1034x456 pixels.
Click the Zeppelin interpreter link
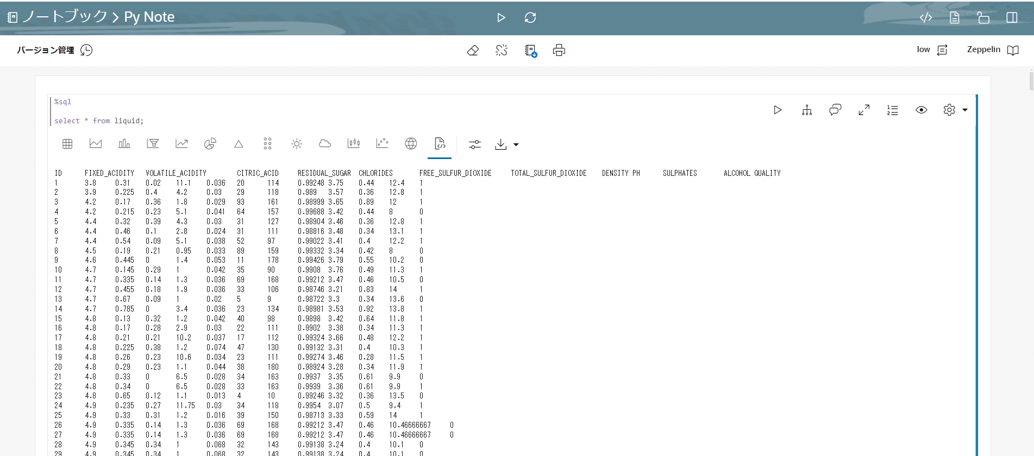point(992,50)
